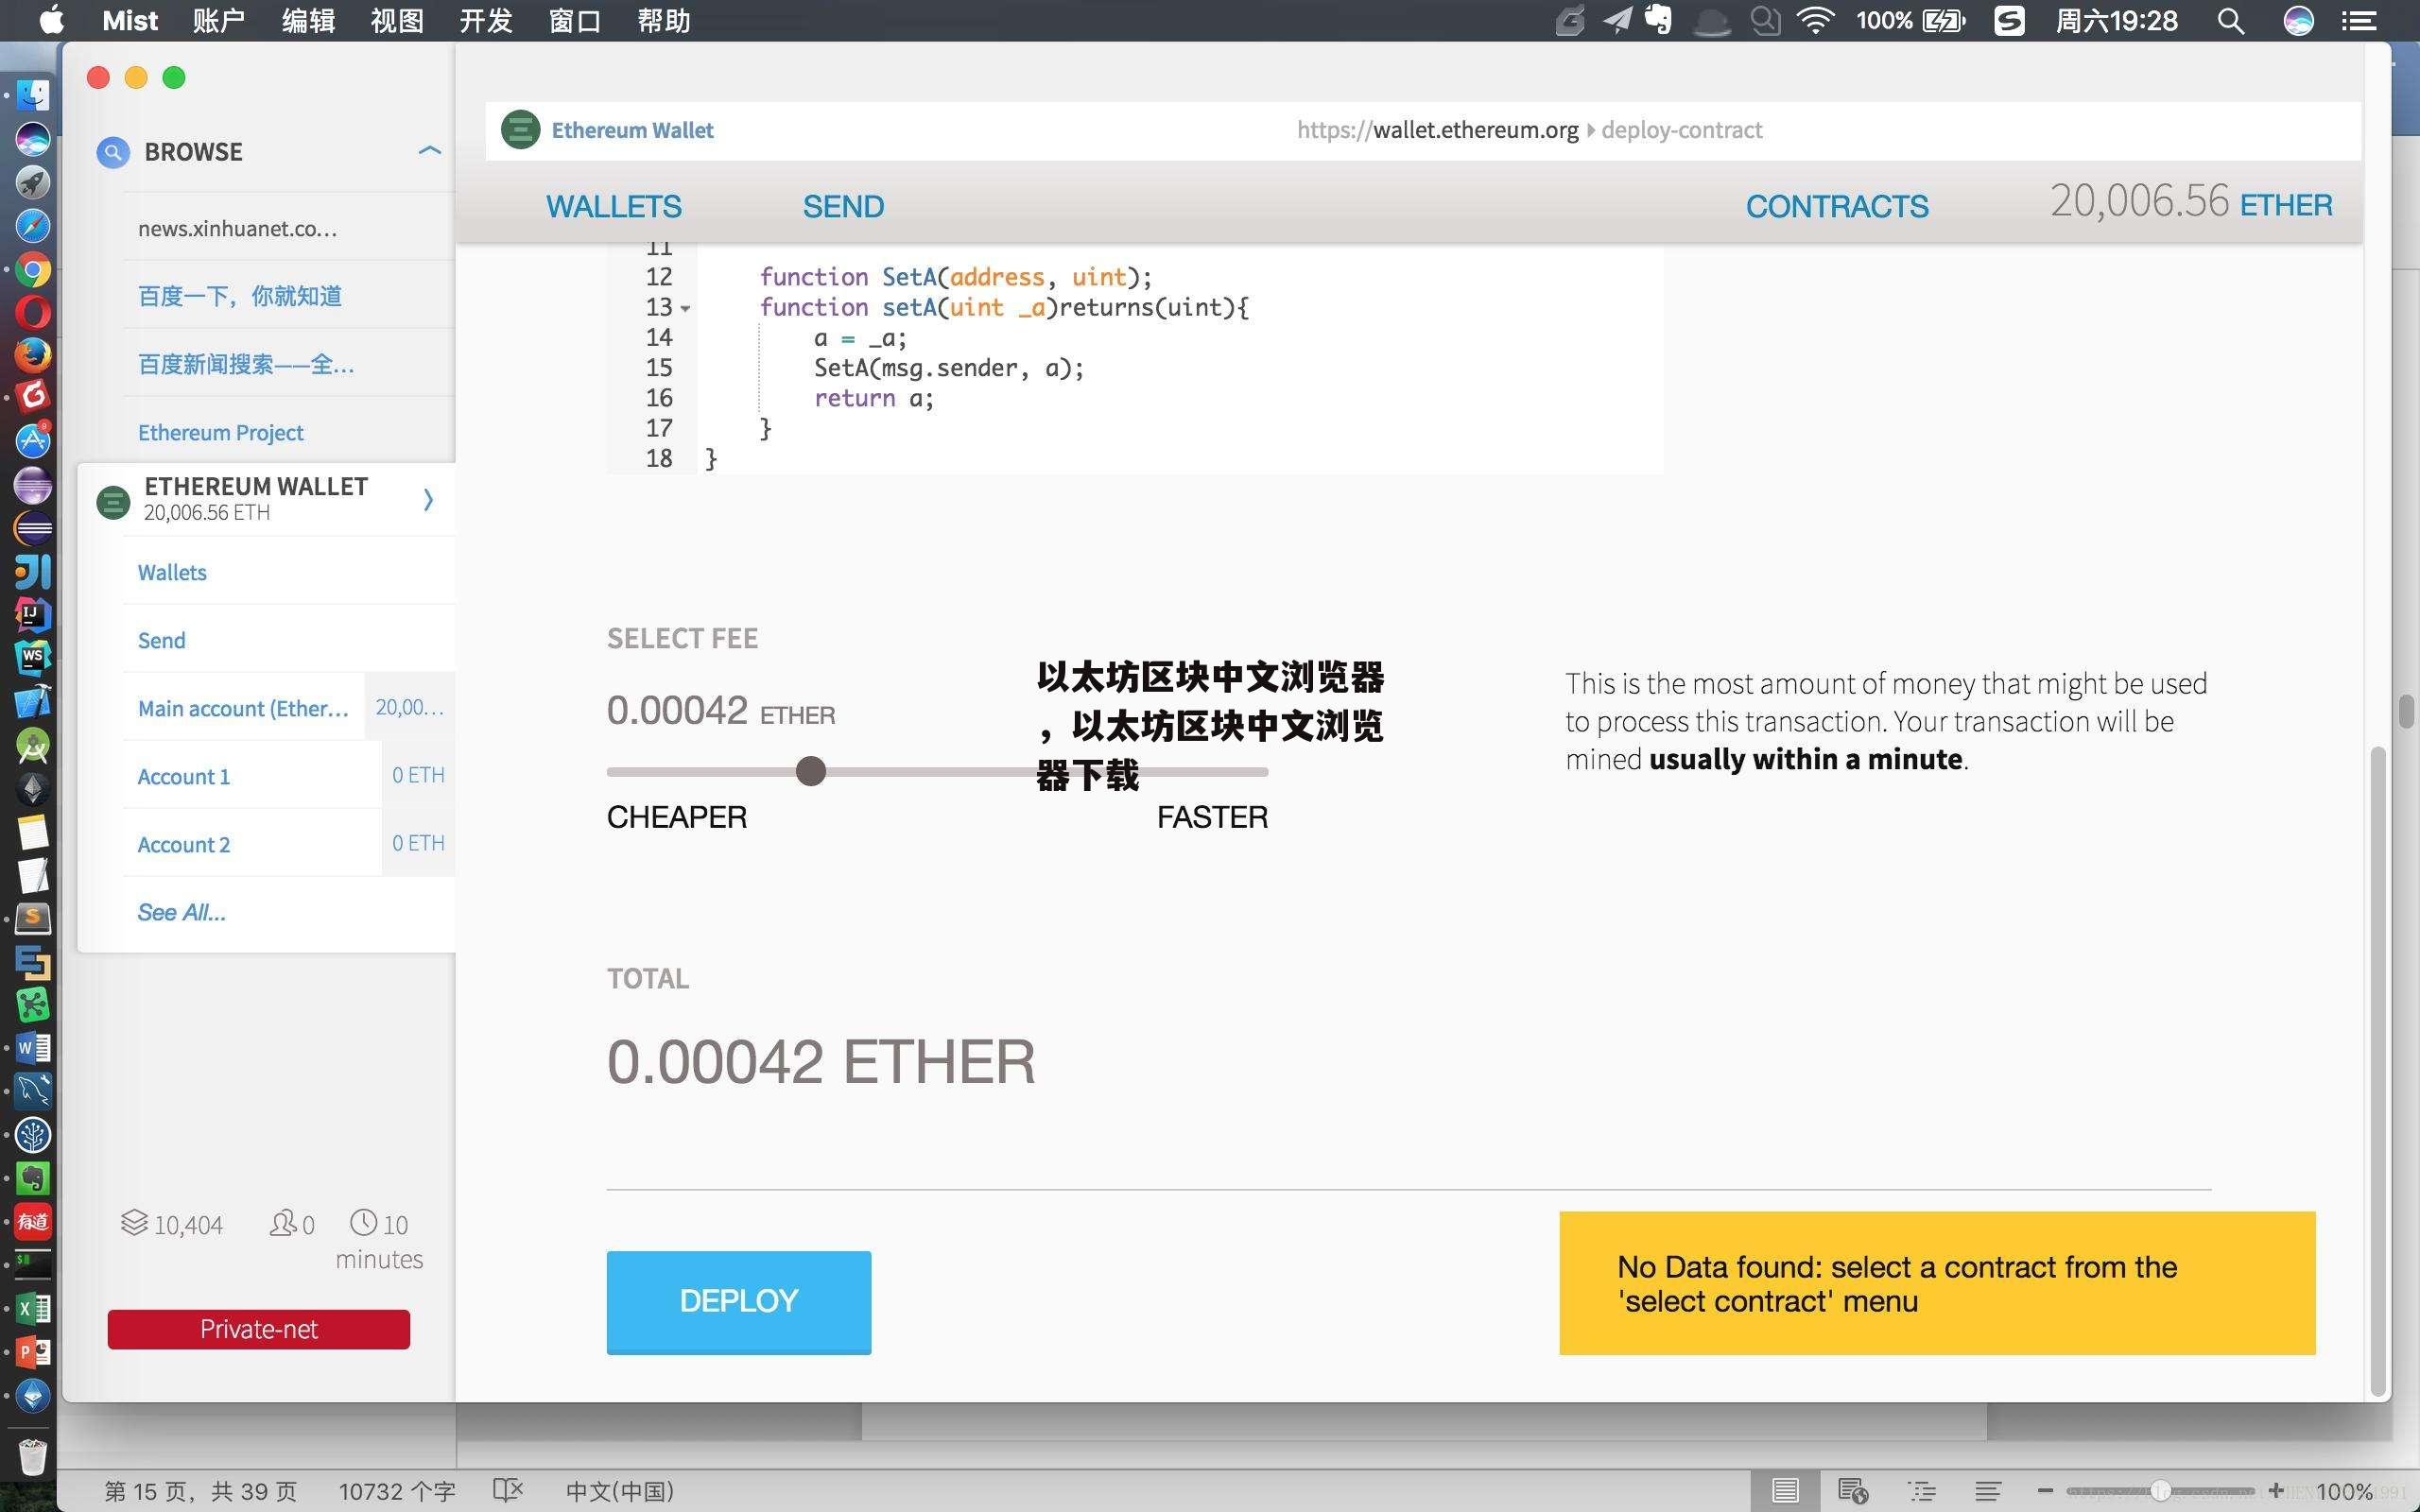This screenshot has width=2420, height=1512.
Task: Open the 账户 menu
Action: pyautogui.click(x=219, y=20)
